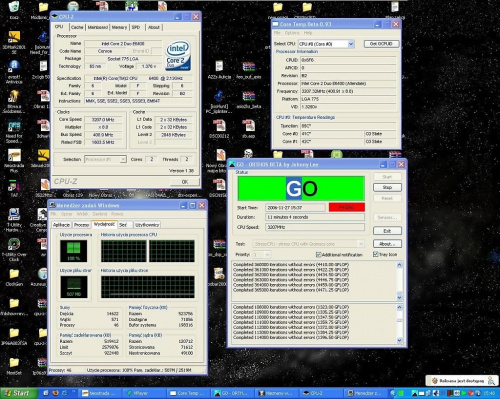Click the Core Temp window title icon
Viewport: 500px width, 399px height.
[276, 24]
